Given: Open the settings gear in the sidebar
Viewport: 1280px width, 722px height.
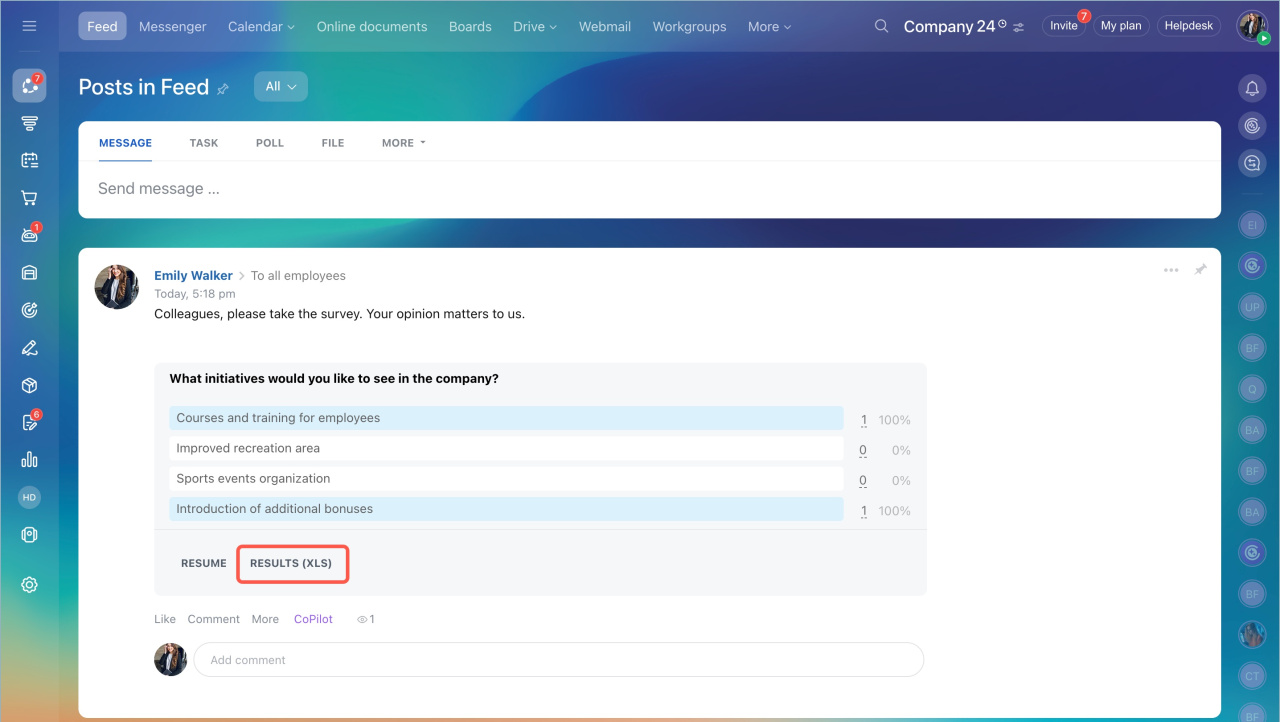Looking at the screenshot, I should 29,585.
